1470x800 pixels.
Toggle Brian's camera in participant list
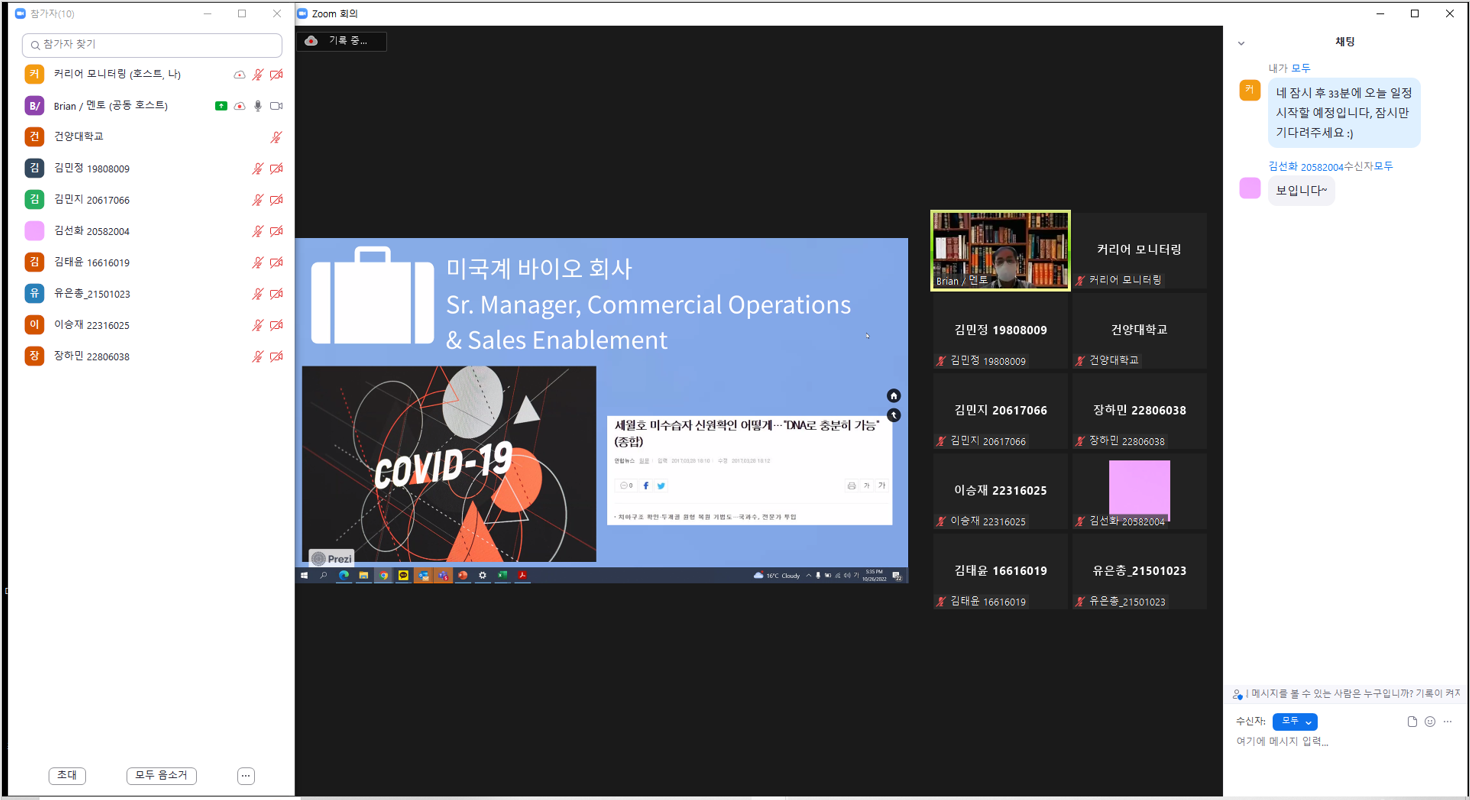[277, 106]
